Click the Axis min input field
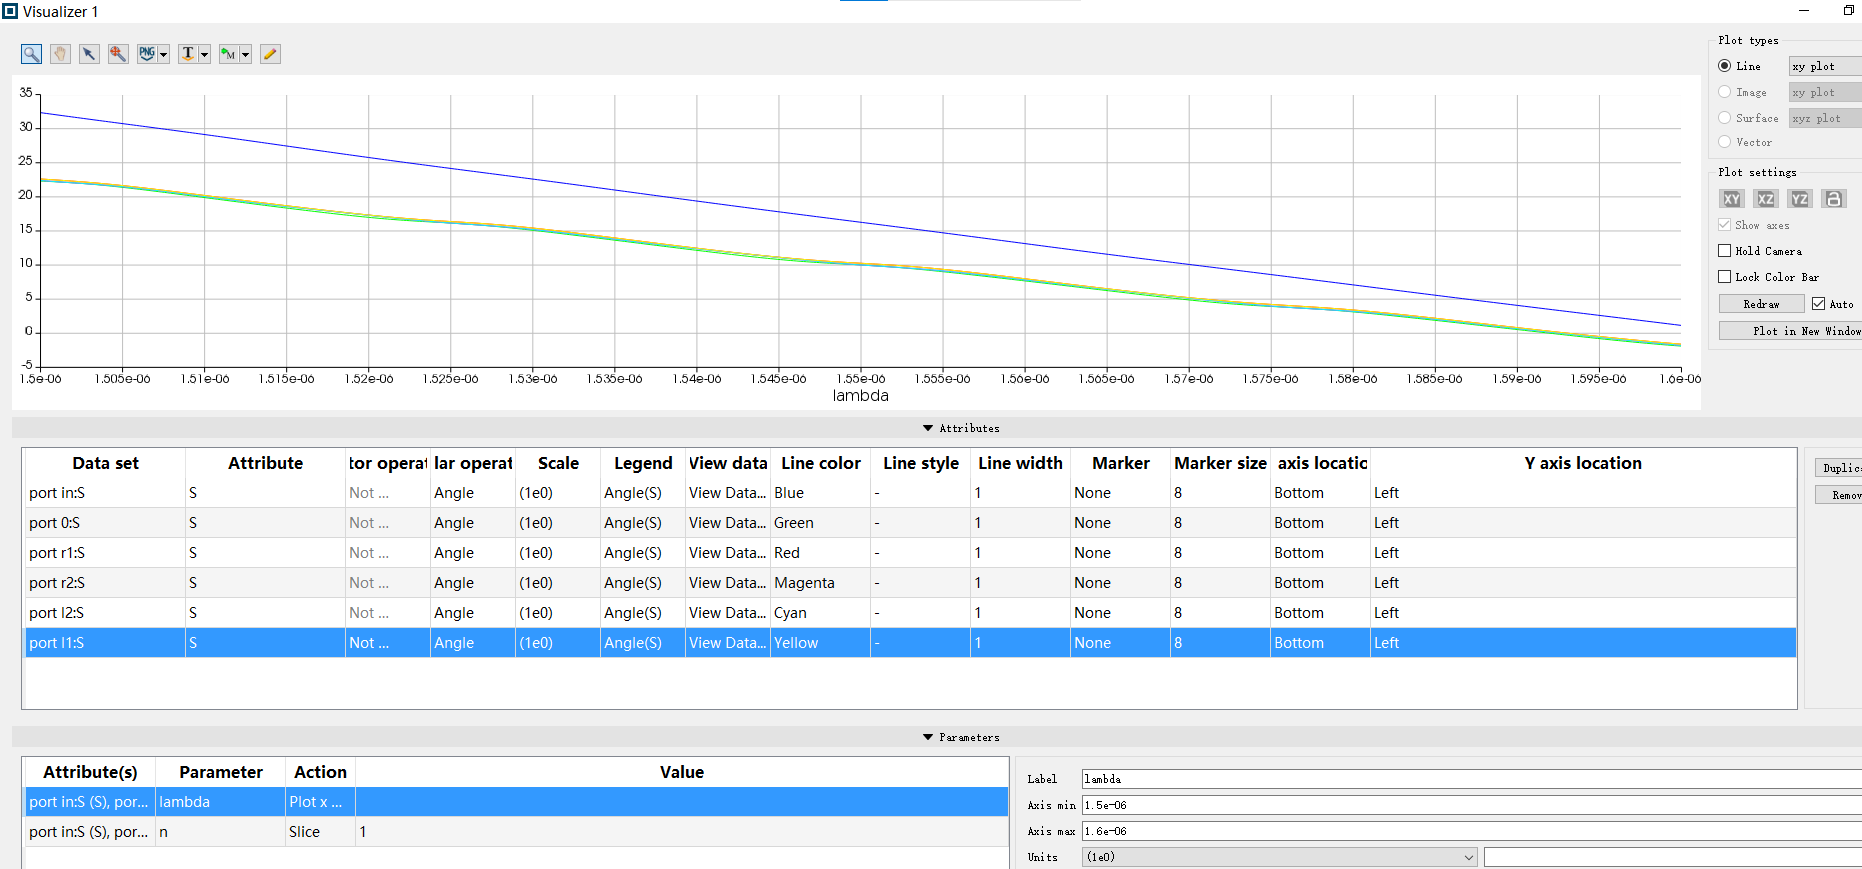The height and width of the screenshot is (869, 1862). pos(1472,805)
